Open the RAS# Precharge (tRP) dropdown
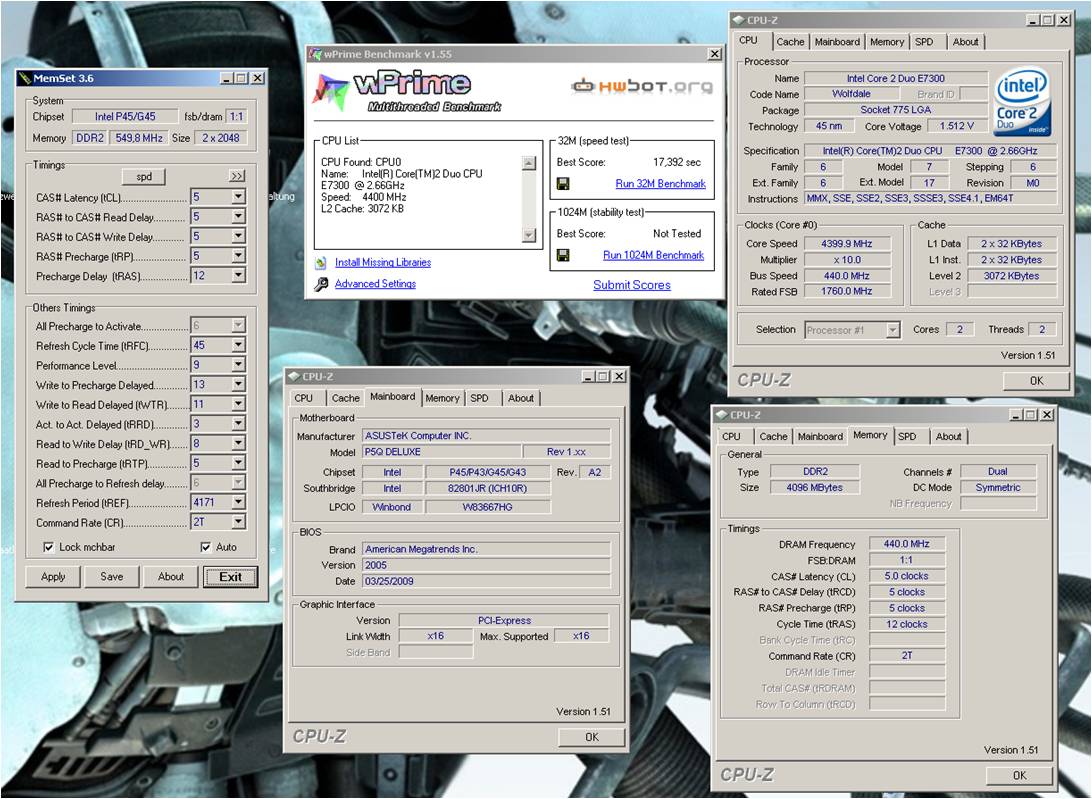This screenshot has height=799, width=1092. click(238, 256)
